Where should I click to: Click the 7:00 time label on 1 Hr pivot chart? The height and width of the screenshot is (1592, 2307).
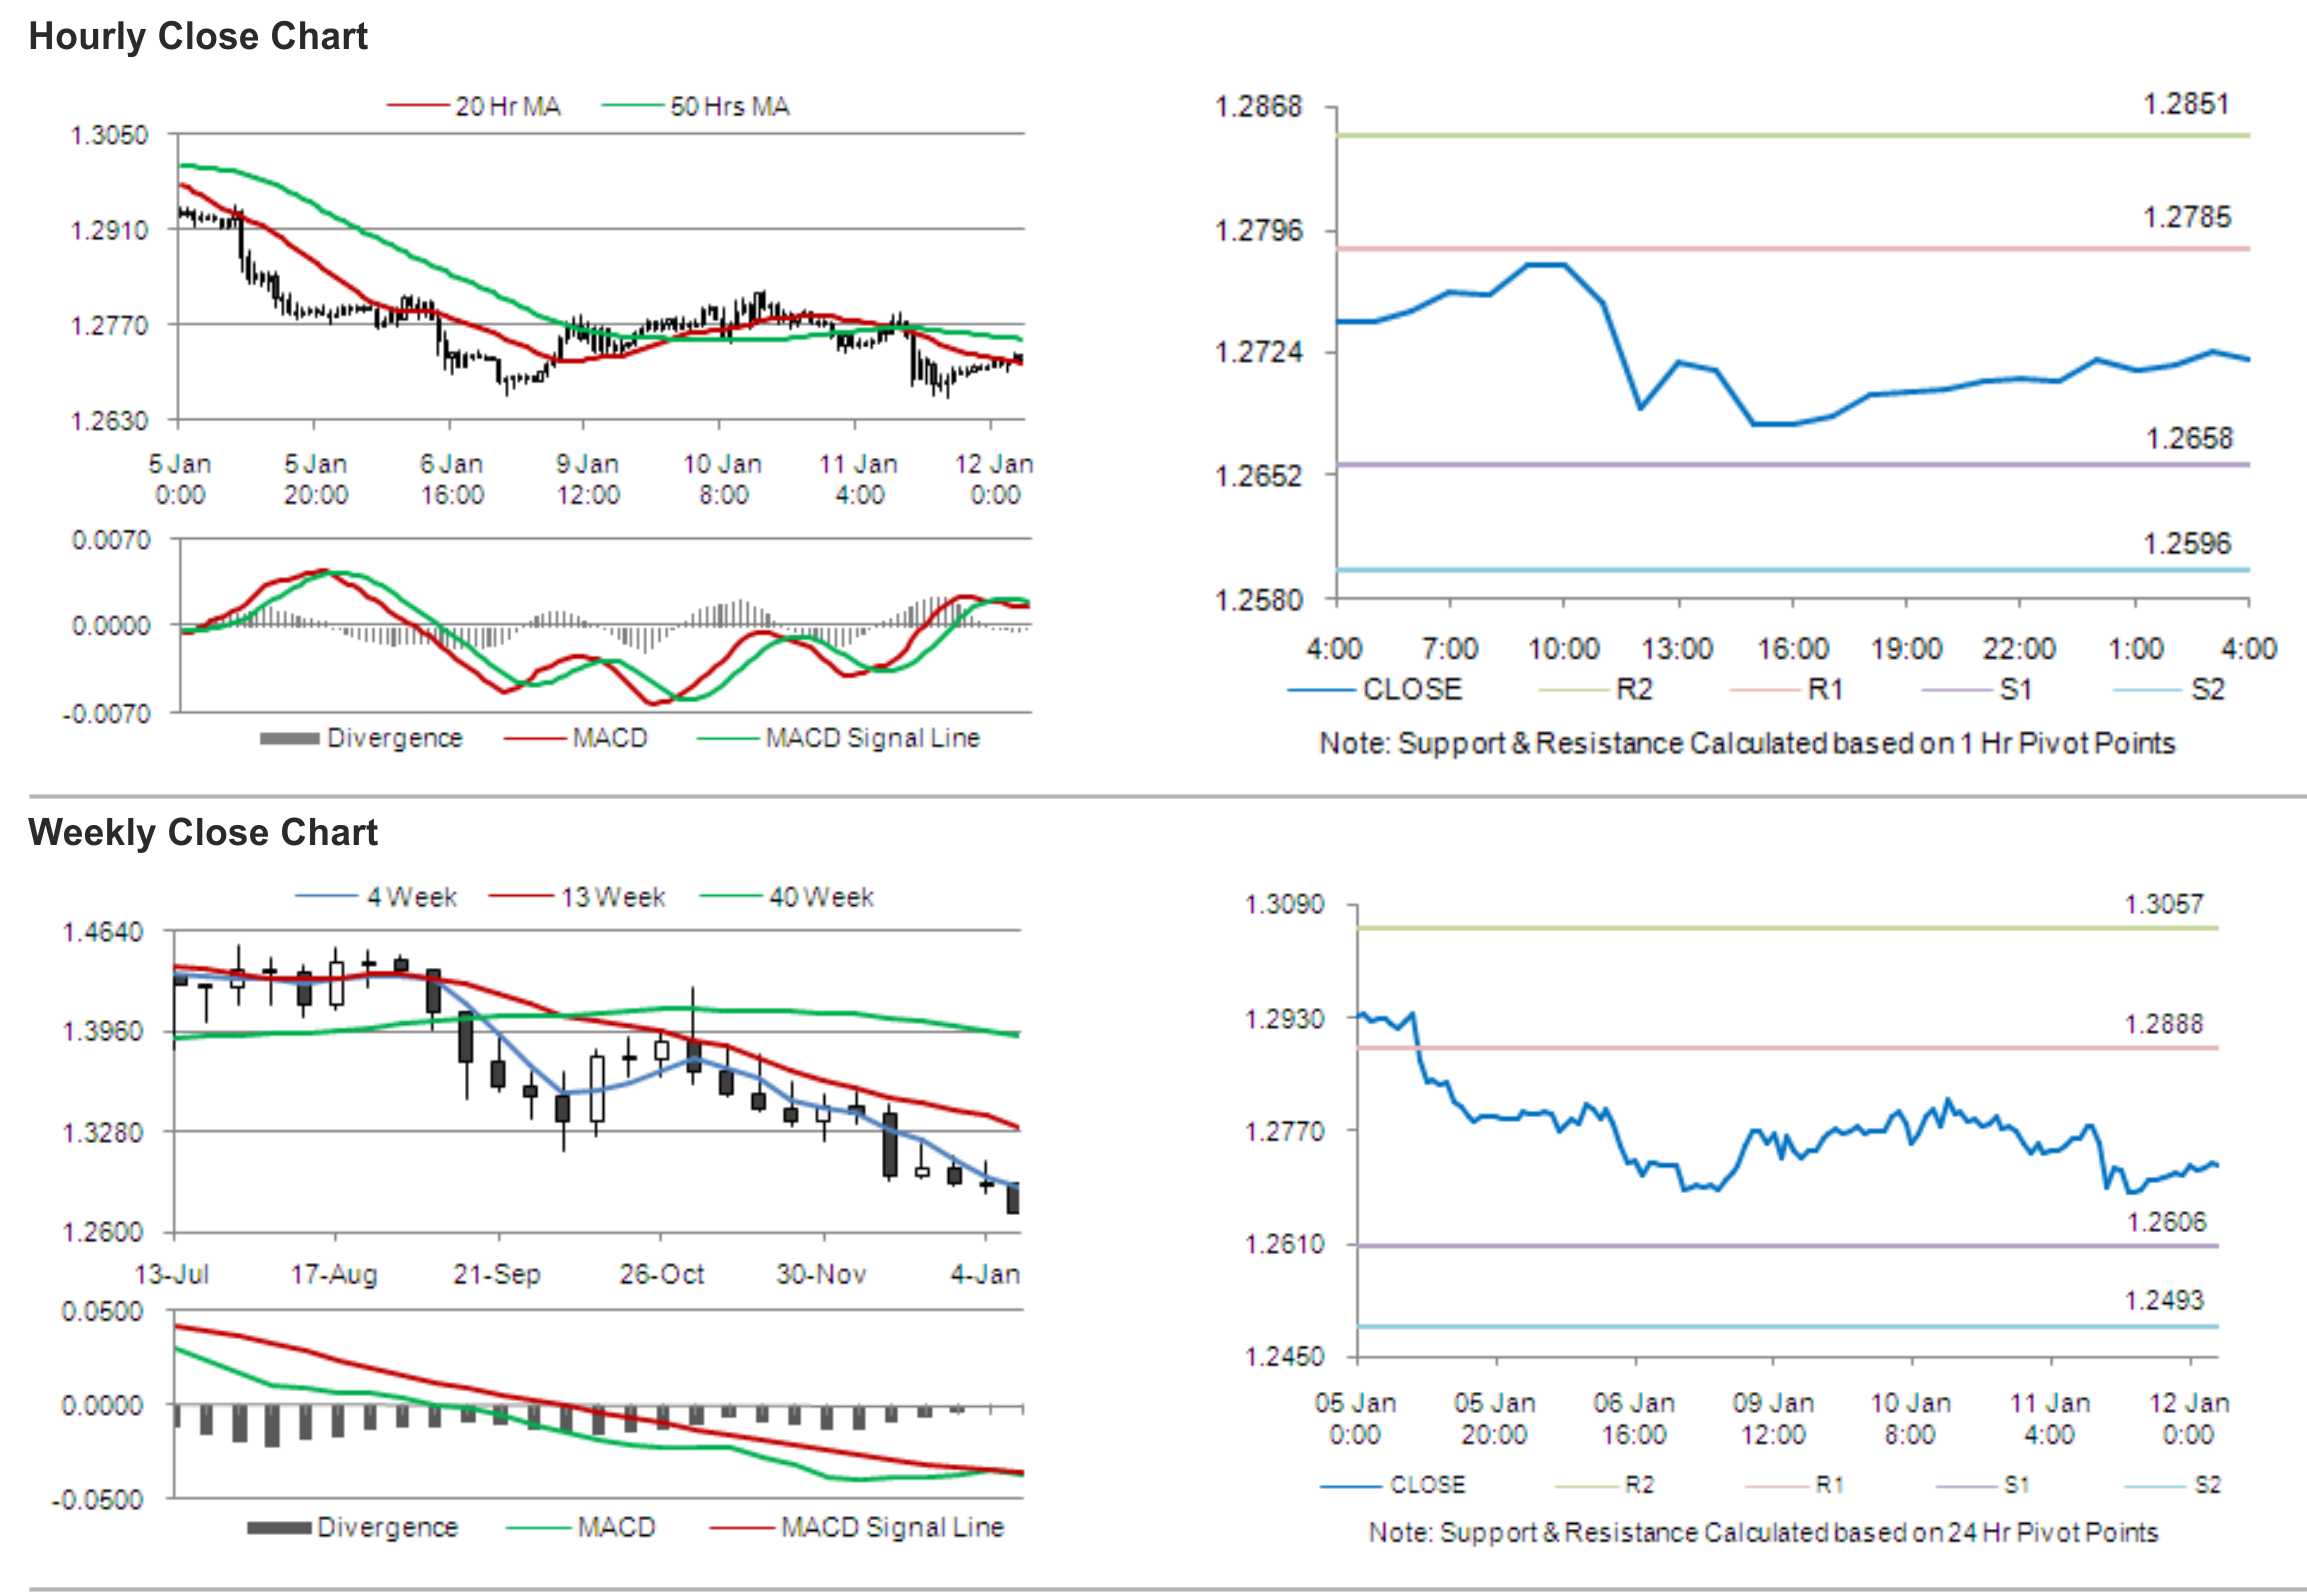(1450, 649)
